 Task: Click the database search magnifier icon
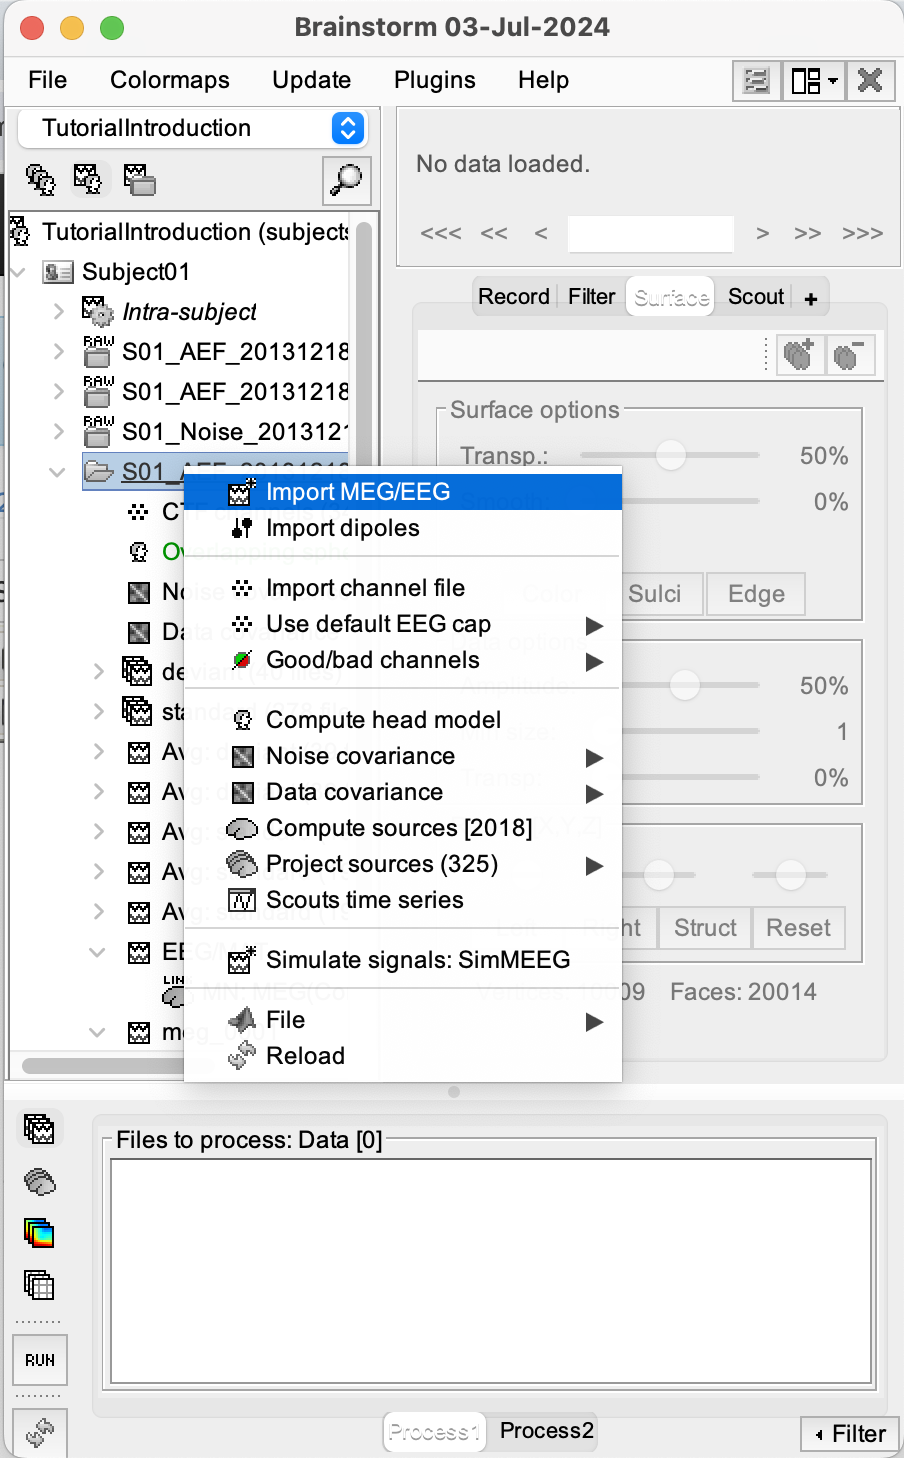[347, 180]
